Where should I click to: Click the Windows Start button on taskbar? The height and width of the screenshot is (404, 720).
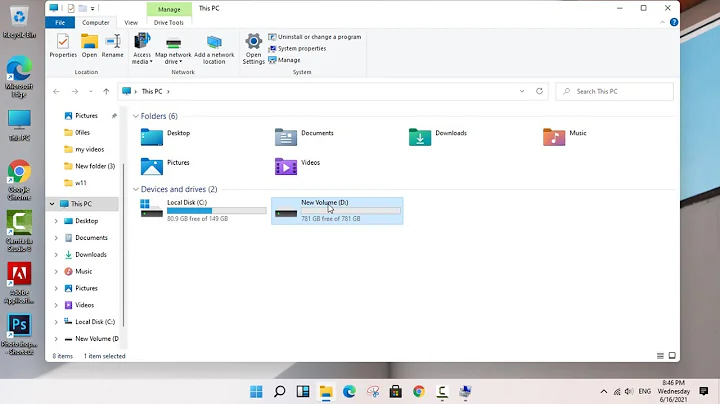[256, 392]
